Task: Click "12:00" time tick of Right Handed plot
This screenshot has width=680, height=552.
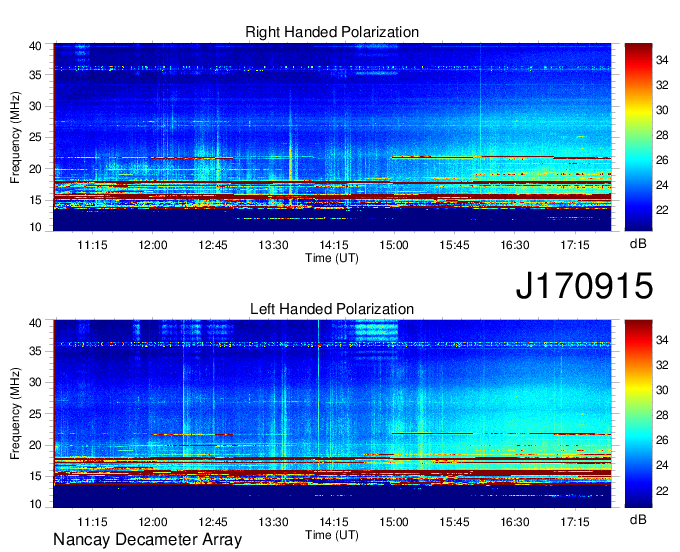Action: 153,245
